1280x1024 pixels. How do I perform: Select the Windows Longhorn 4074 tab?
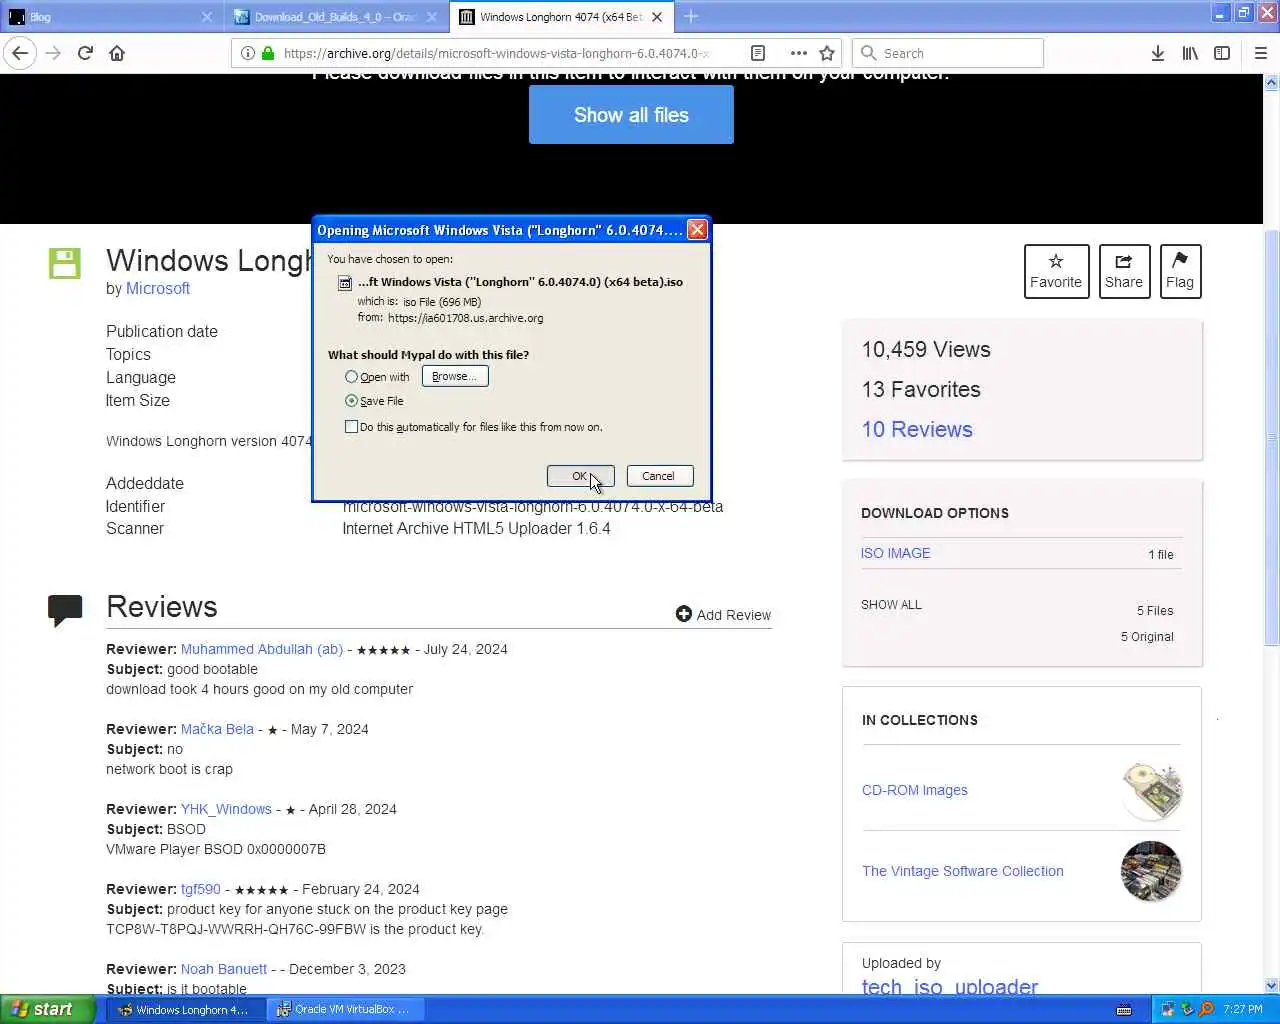pos(560,17)
